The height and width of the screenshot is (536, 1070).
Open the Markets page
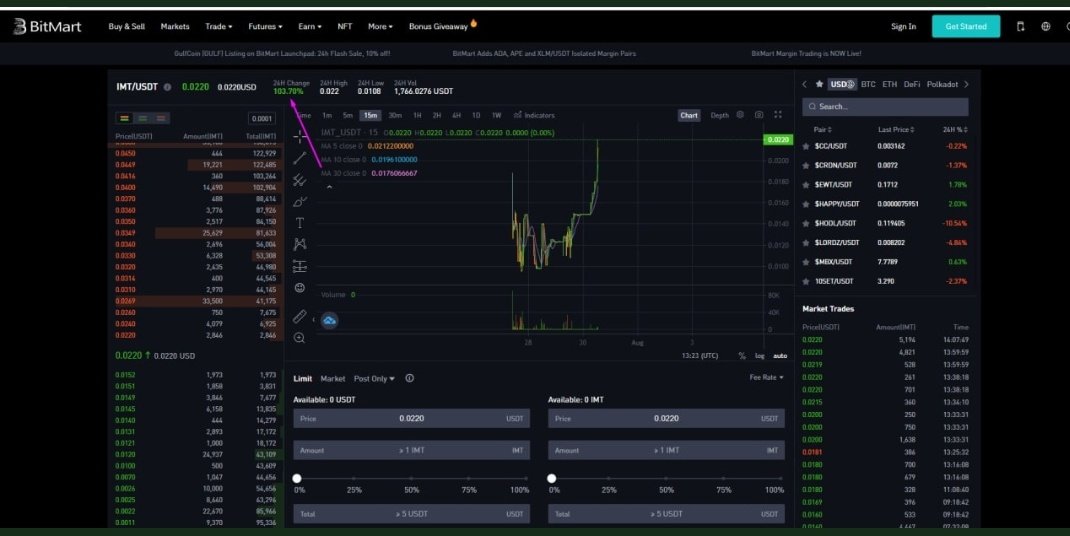click(175, 27)
